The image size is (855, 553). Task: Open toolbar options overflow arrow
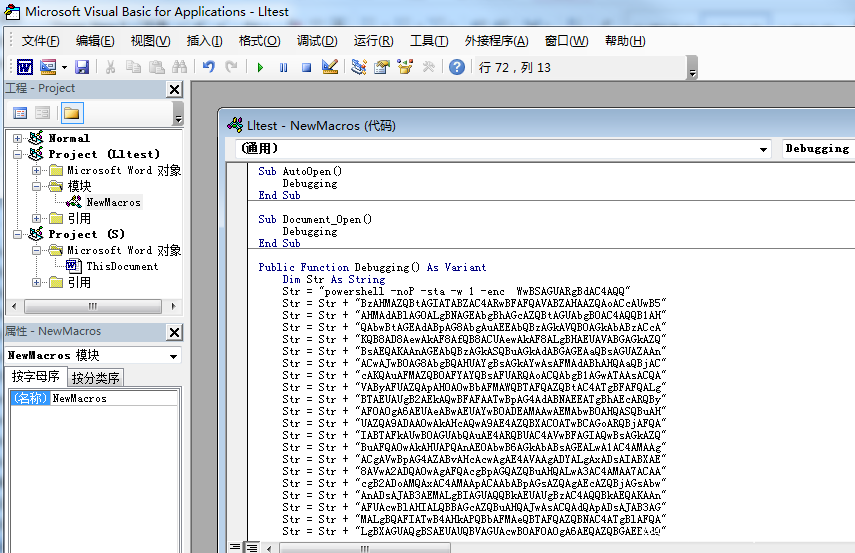point(692,68)
